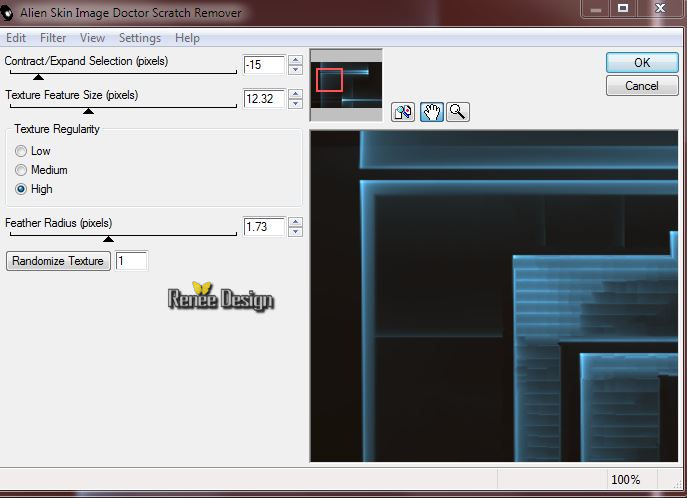This screenshot has width=687, height=498.
Task: Decrease Contract/Expand Selection value with down arrow
Action: pyautogui.click(x=296, y=70)
